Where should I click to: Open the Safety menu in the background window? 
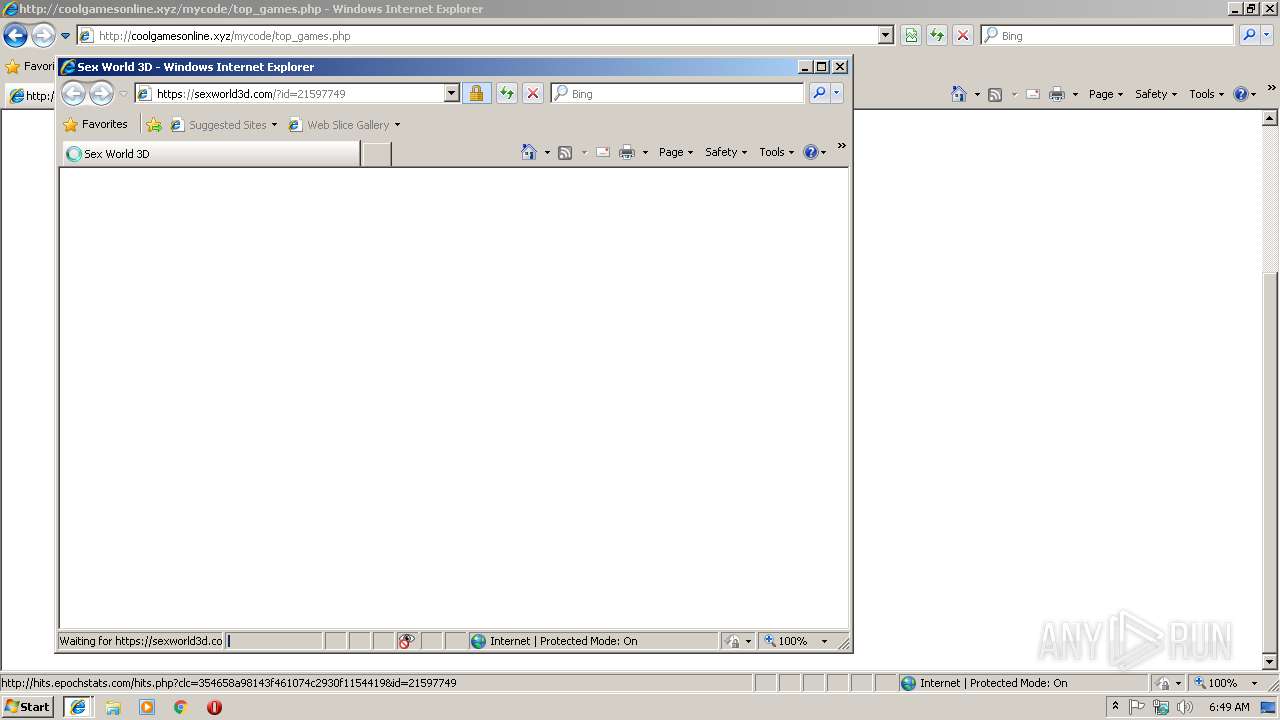1156,94
